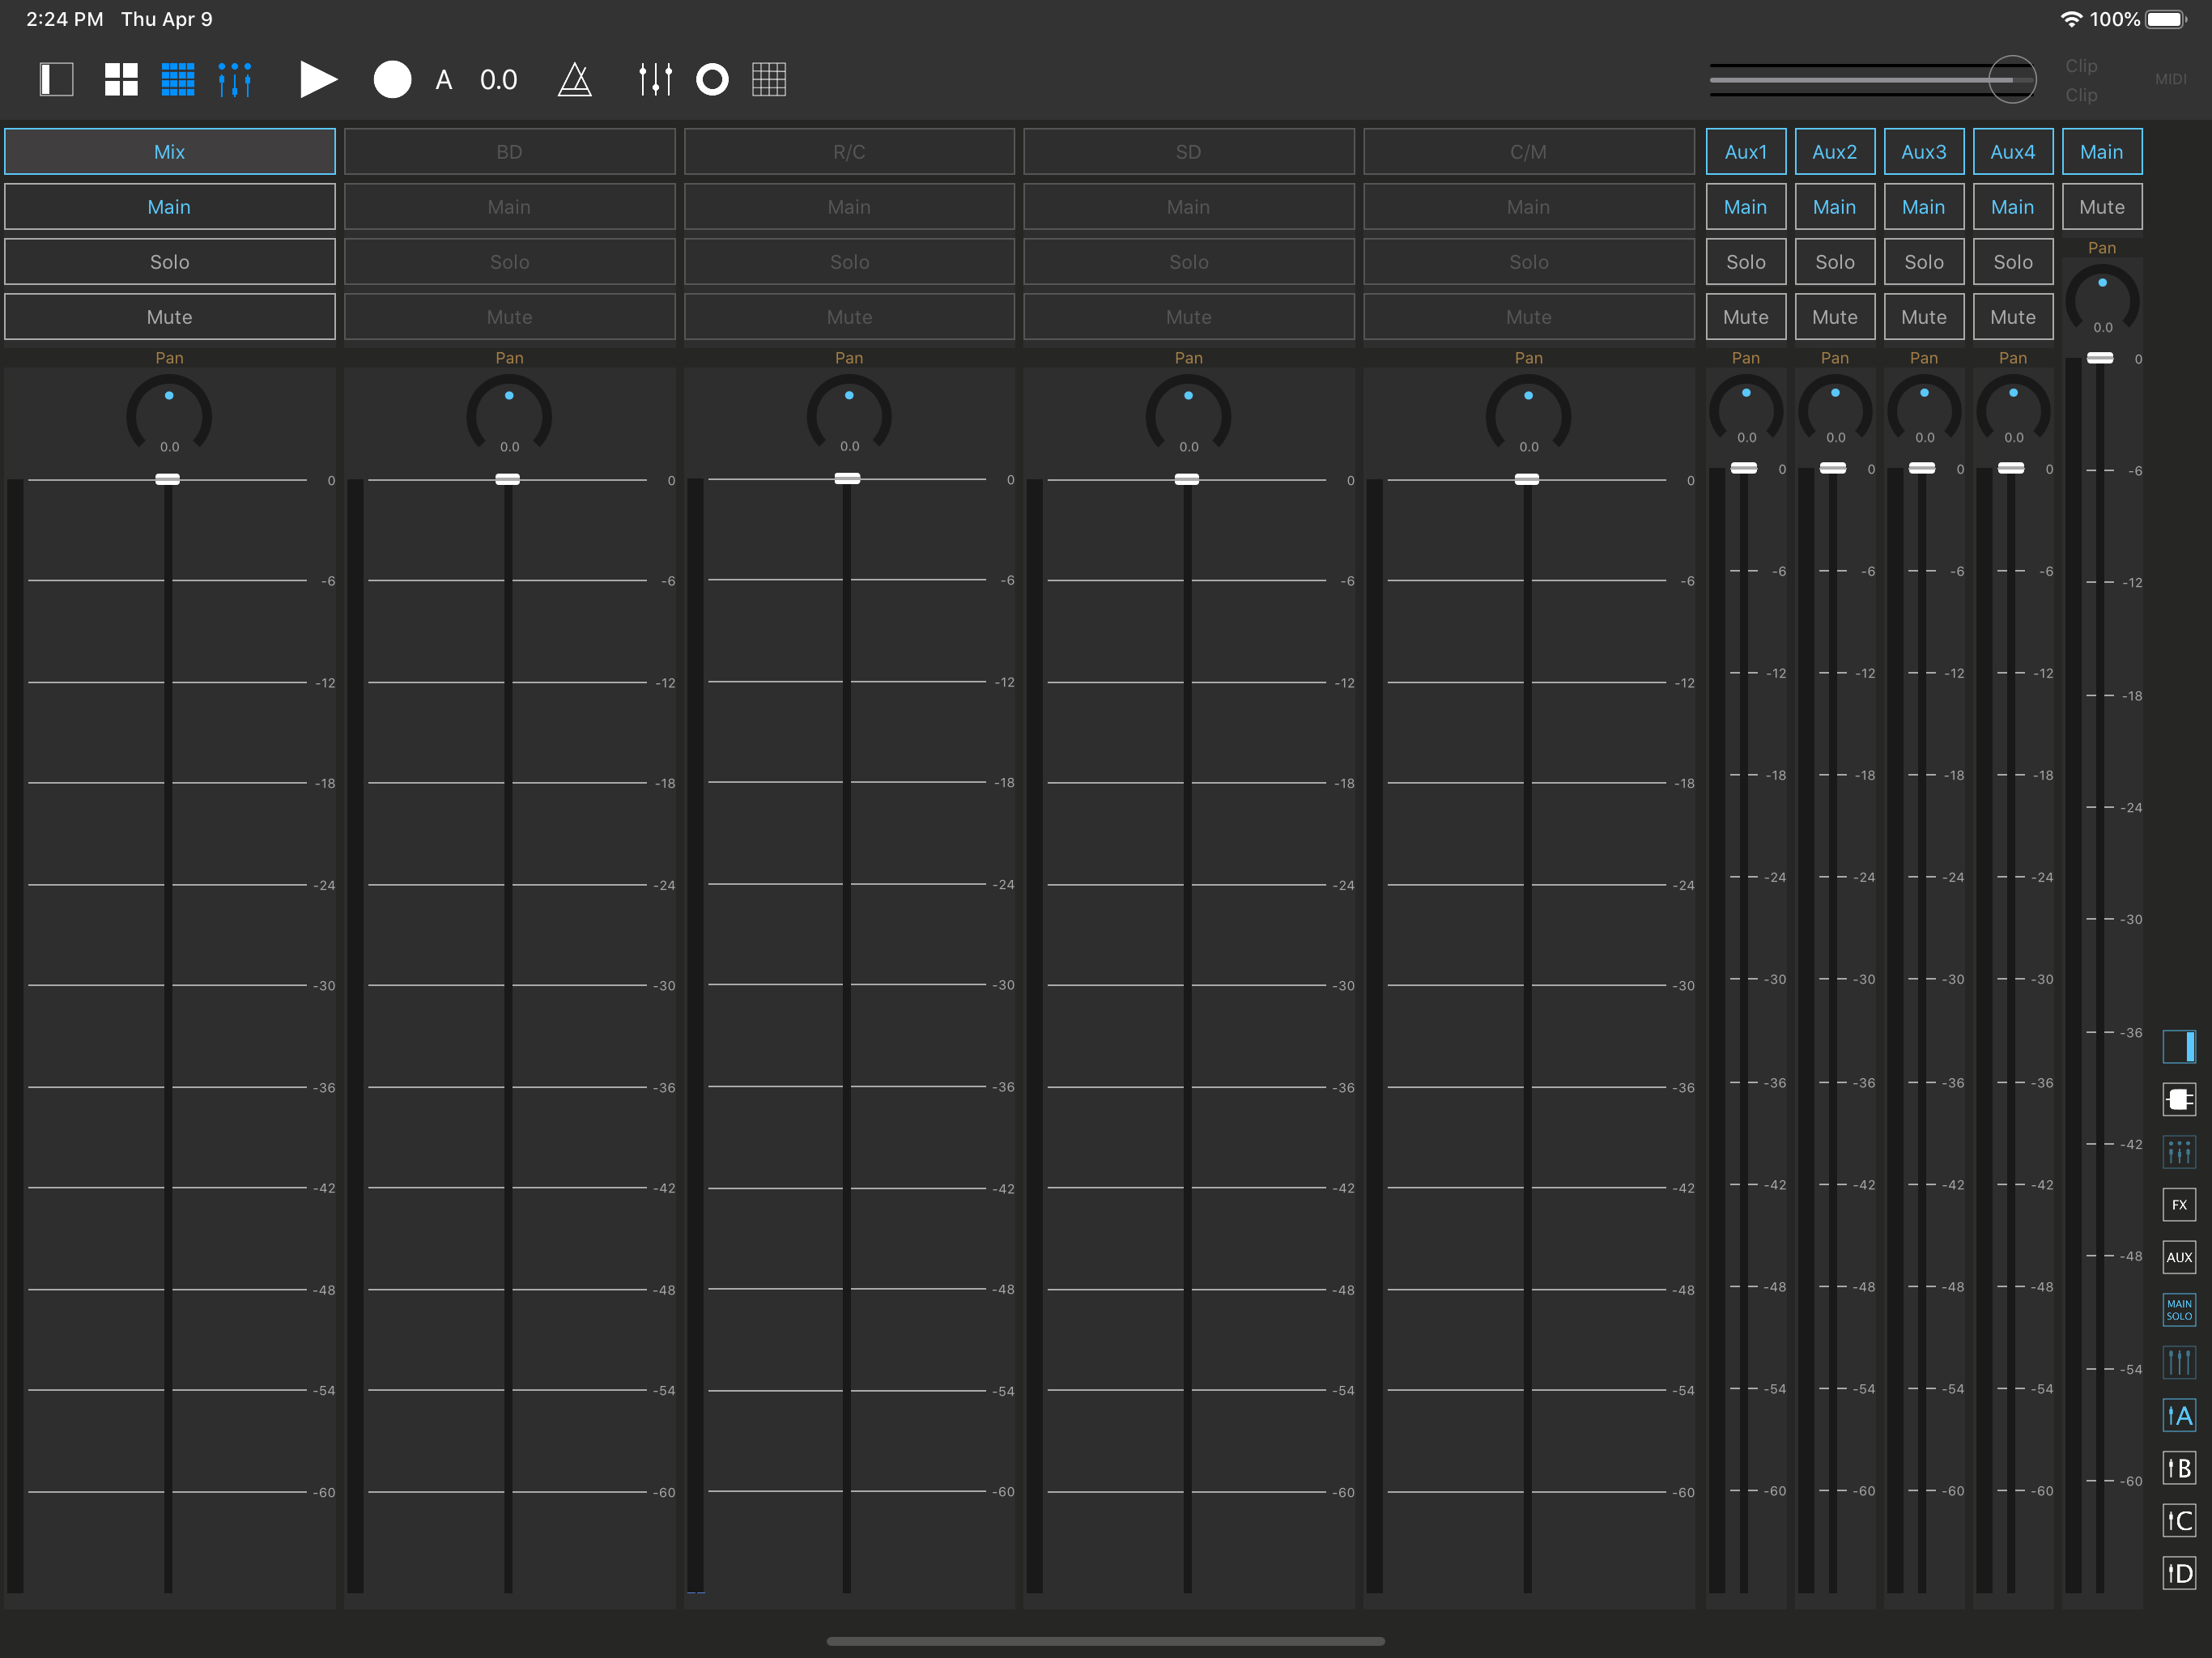Solo the Aux1 channel
The image size is (2212, 1658).
pyautogui.click(x=1746, y=262)
